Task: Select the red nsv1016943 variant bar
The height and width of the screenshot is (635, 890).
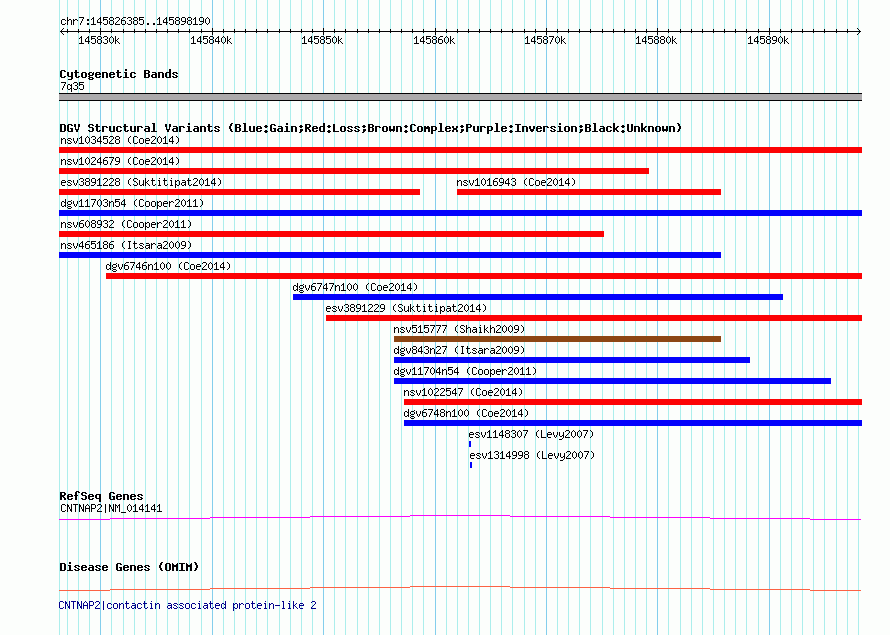Action: pos(589,192)
